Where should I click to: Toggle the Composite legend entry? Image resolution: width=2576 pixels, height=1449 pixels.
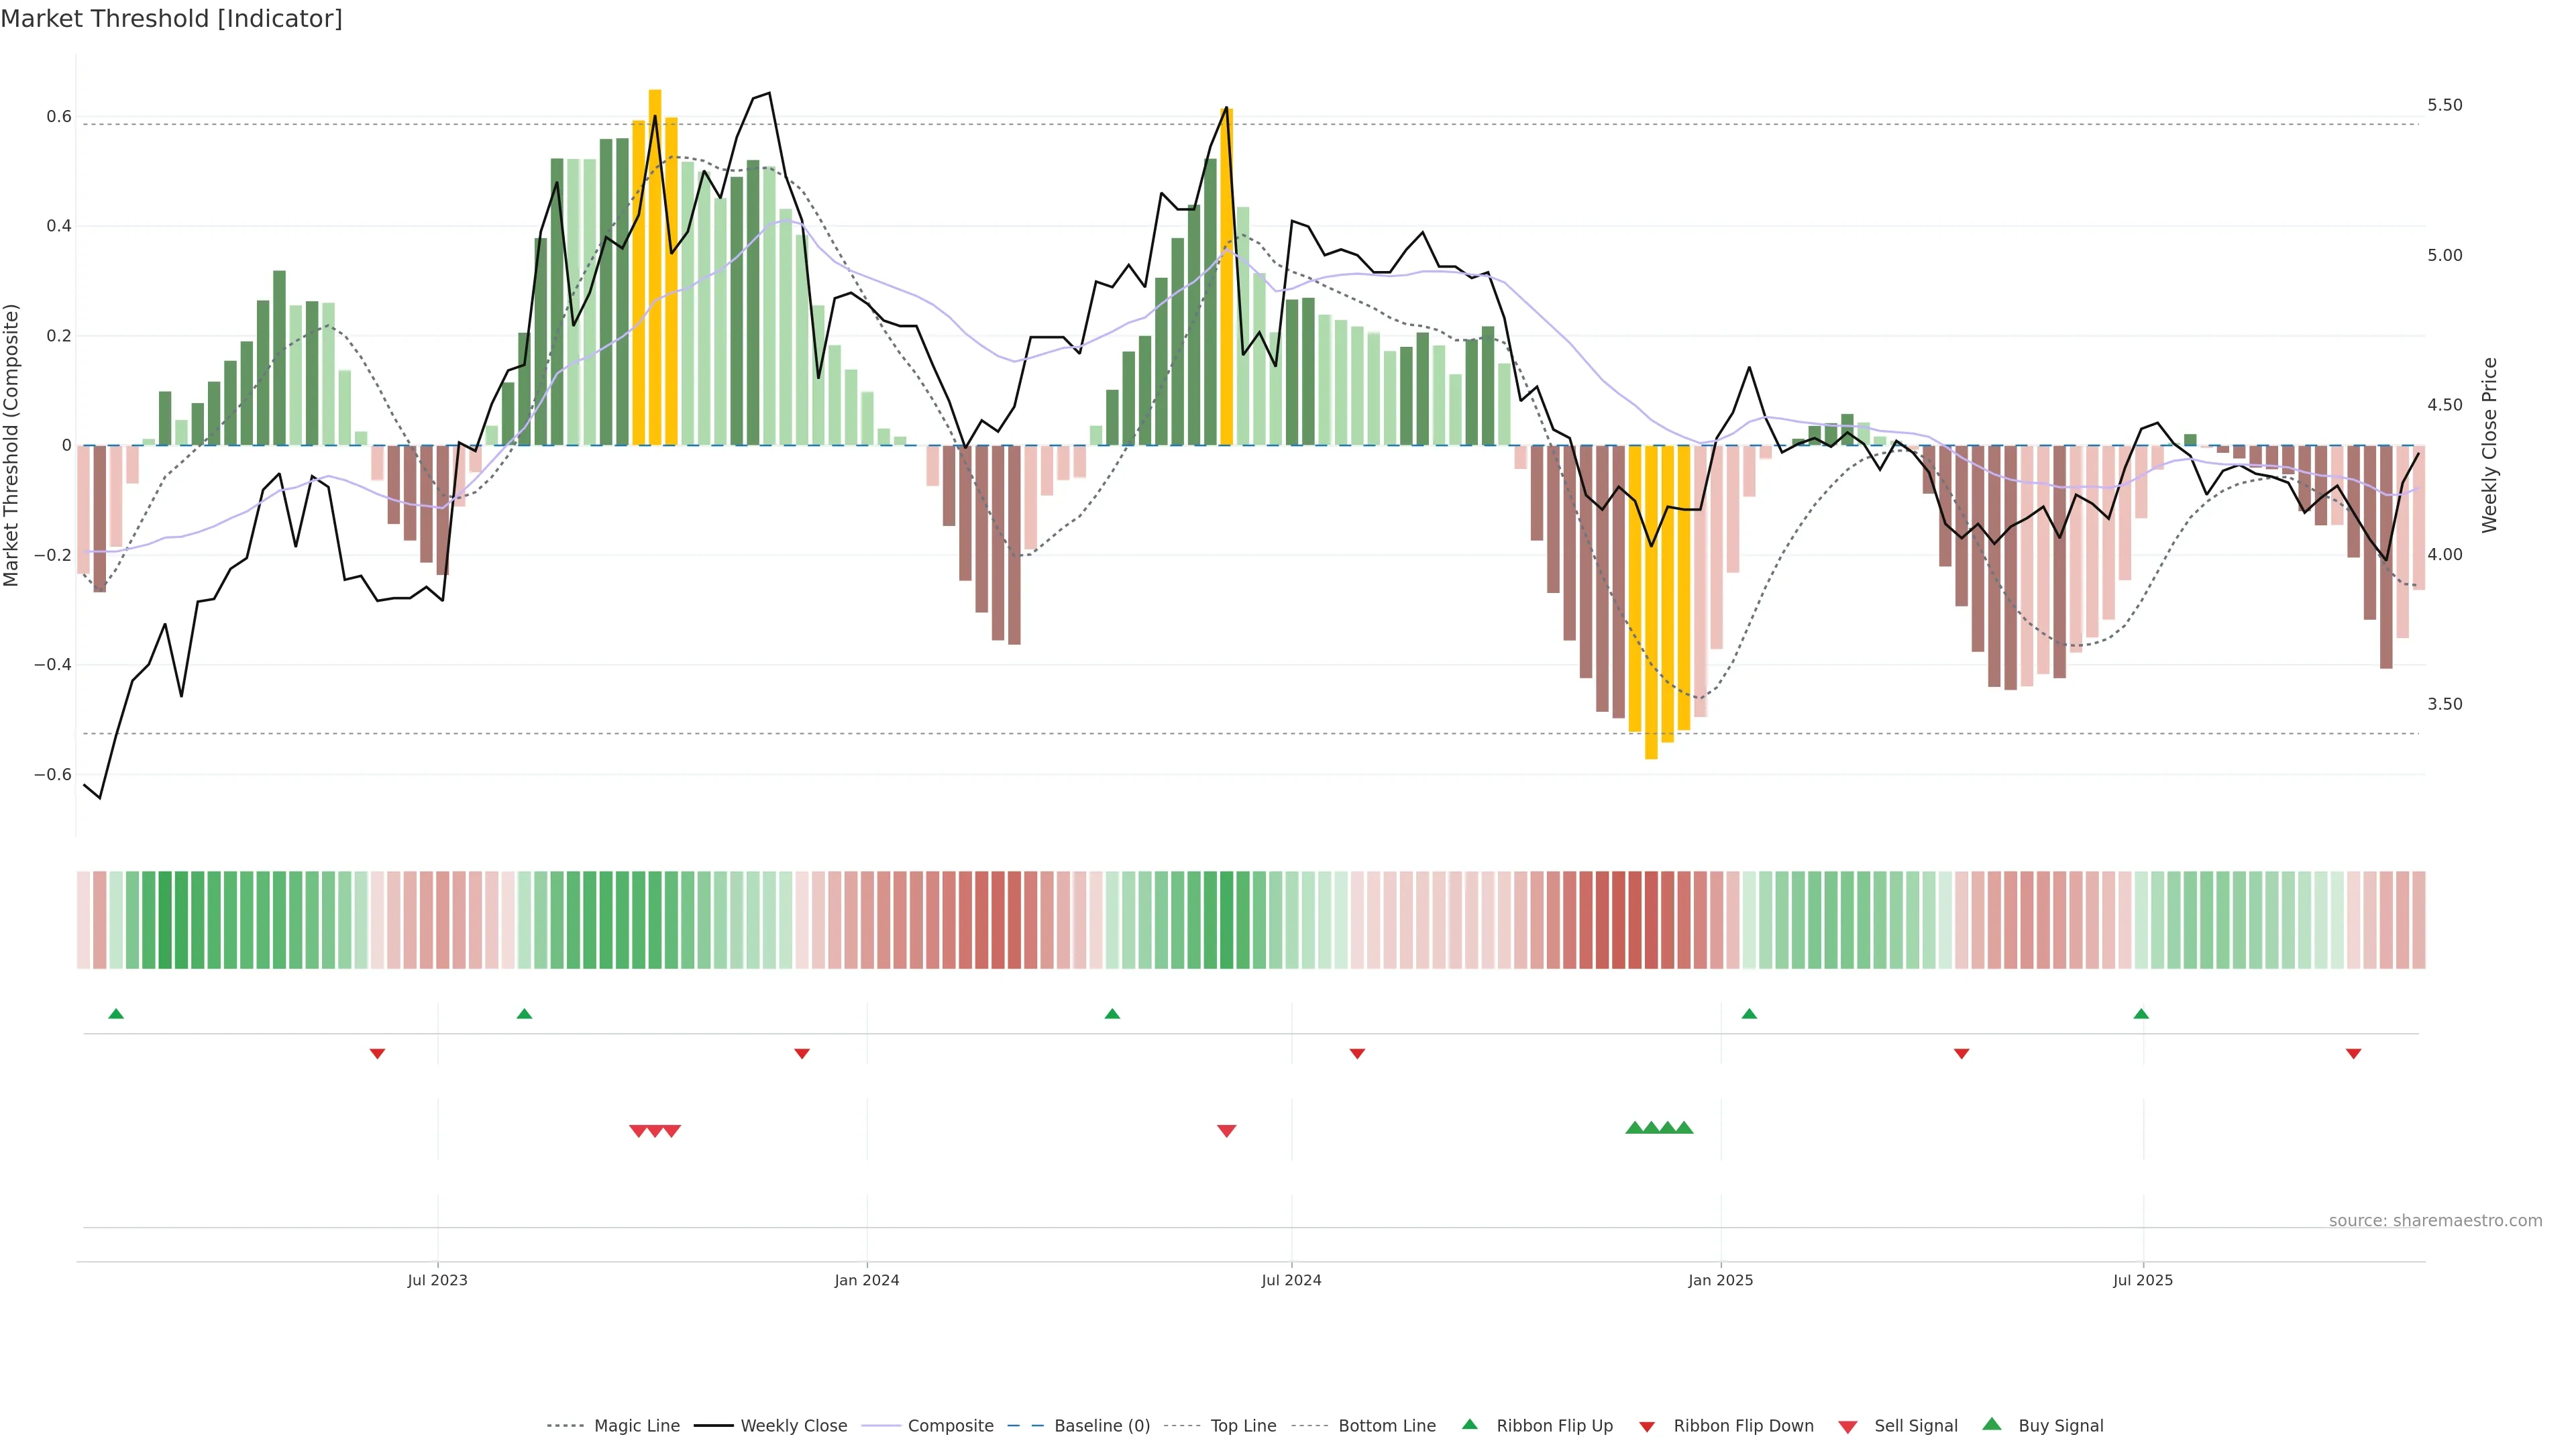point(950,1426)
